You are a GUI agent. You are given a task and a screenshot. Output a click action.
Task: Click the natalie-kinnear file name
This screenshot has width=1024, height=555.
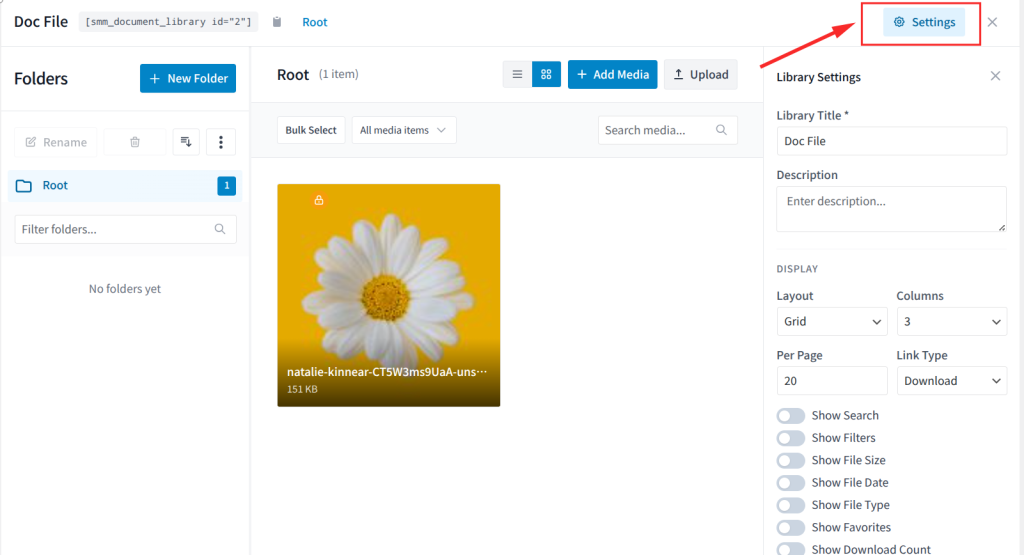coord(387,372)
